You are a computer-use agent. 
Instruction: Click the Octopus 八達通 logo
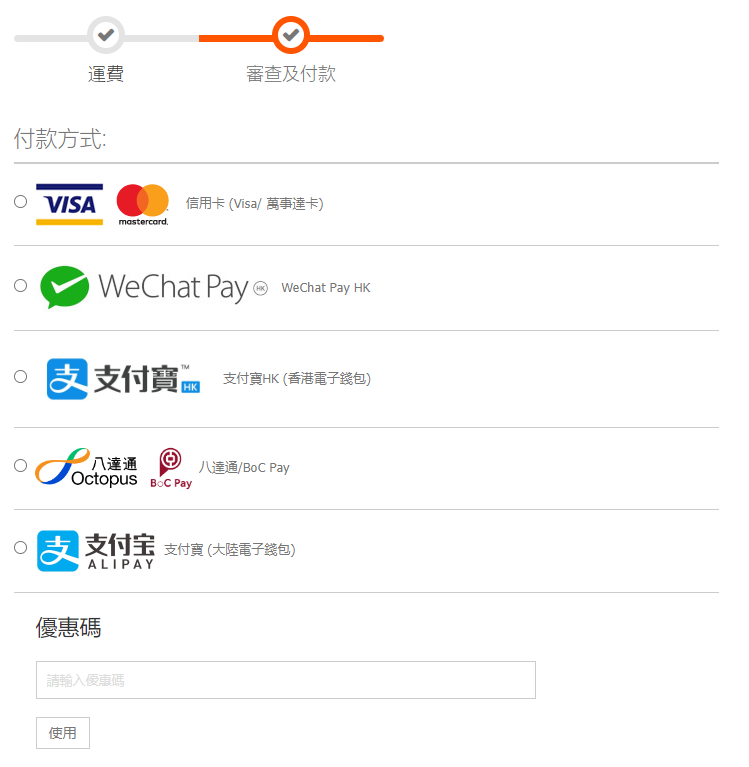pos(87,467)
